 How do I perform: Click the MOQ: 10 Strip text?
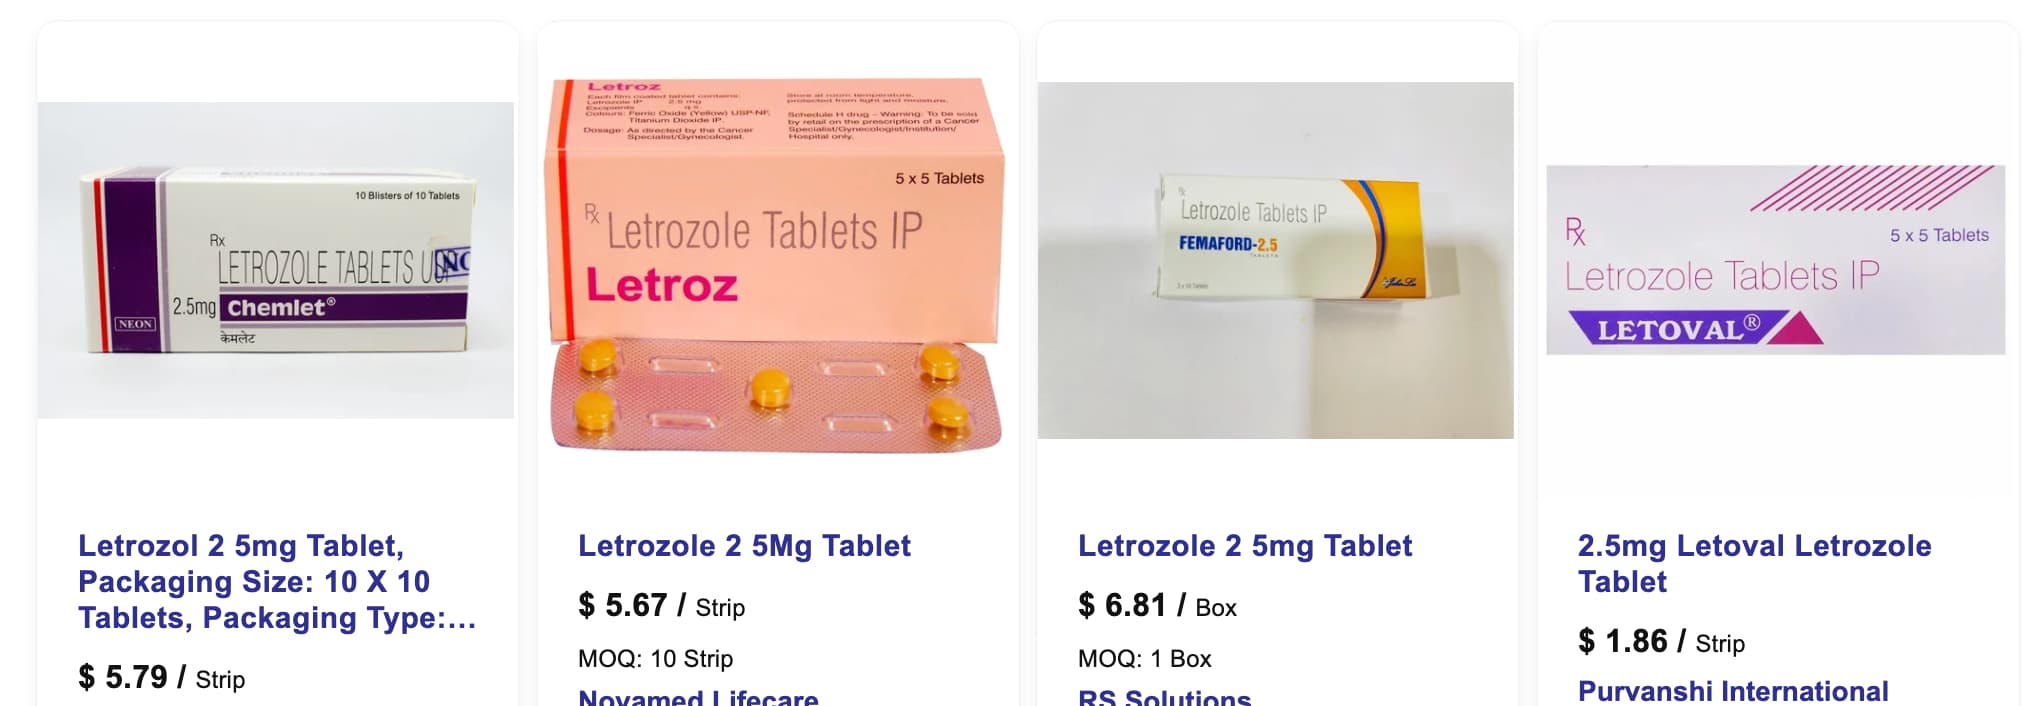pyautogui.click(x=655, y=659)
